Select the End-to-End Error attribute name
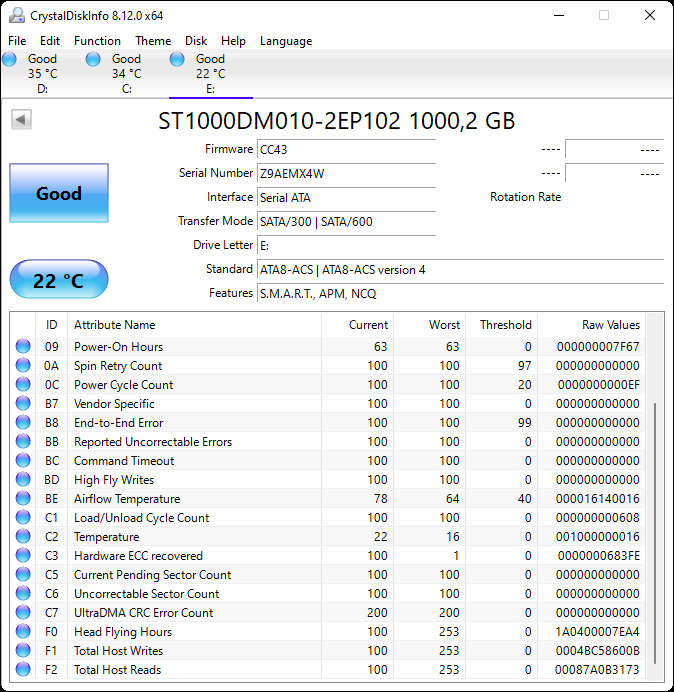674x692 pixels. (x=118, y=423)
